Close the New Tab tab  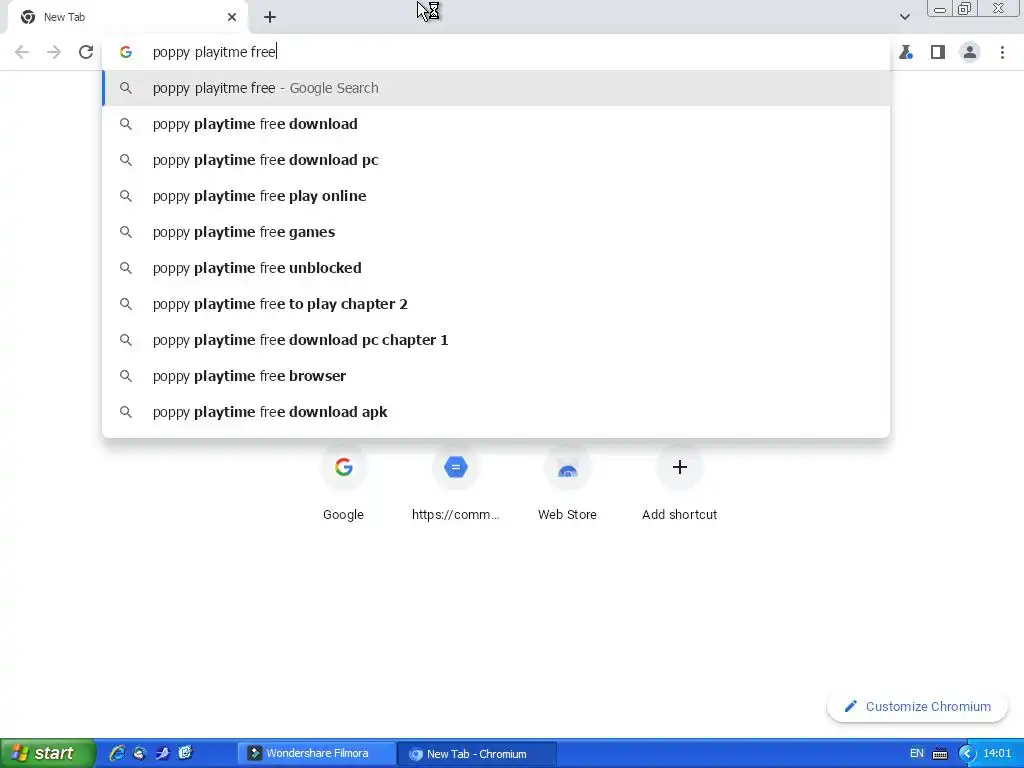232,17
